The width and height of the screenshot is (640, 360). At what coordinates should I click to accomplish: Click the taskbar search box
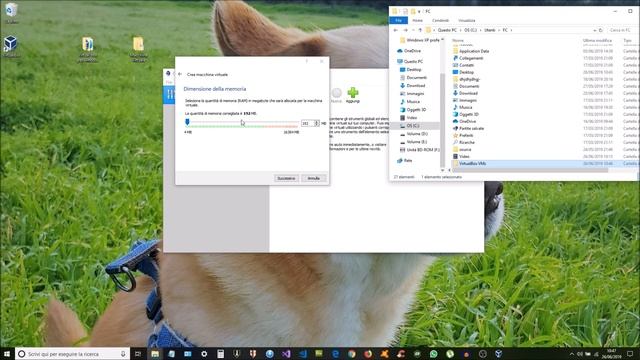pos(73,354)
